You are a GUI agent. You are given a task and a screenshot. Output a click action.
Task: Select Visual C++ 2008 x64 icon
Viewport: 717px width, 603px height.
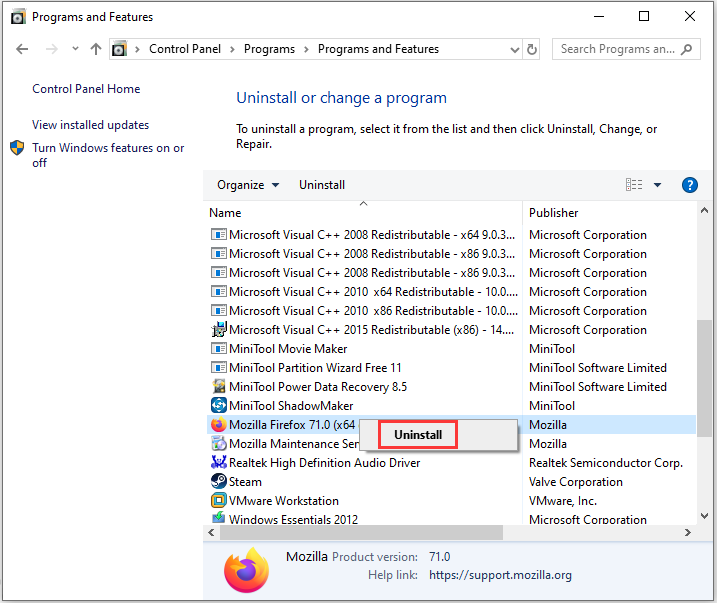pos(219,235)
